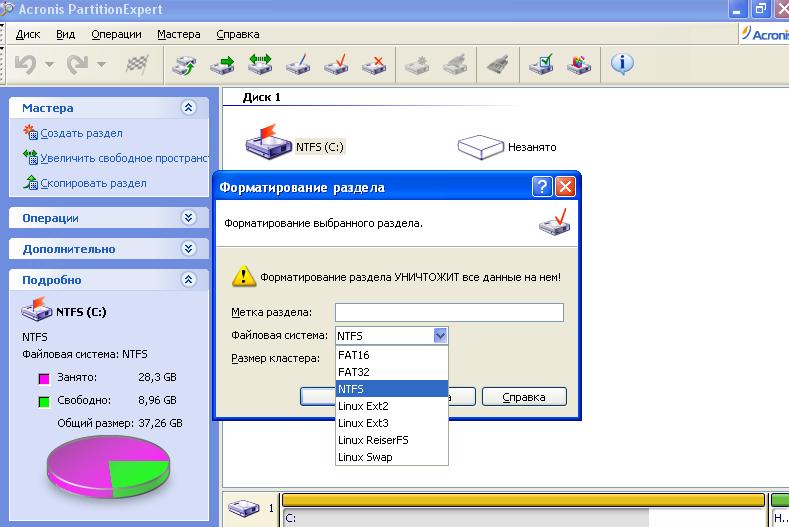Click the Acronis logo at the top right
This screenshot has width=789, height=527.
click(x=764, y=34)
